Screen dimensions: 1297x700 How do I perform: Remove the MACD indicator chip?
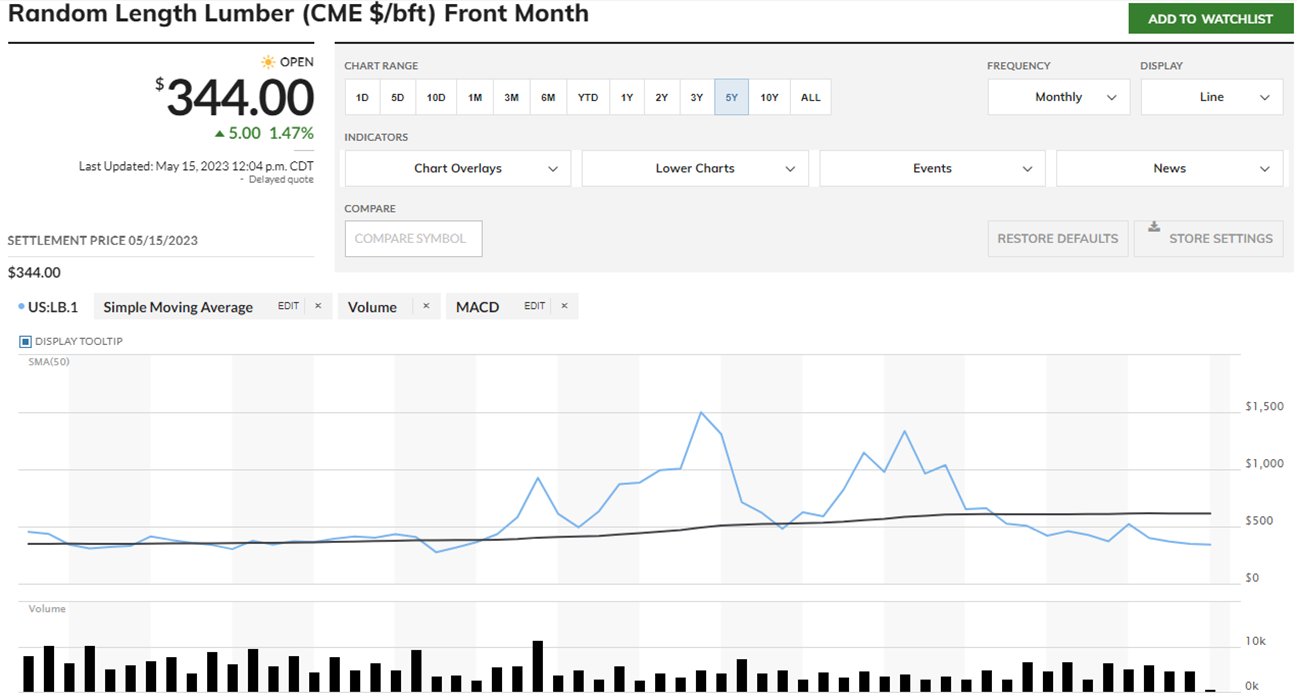click(564, 306)
